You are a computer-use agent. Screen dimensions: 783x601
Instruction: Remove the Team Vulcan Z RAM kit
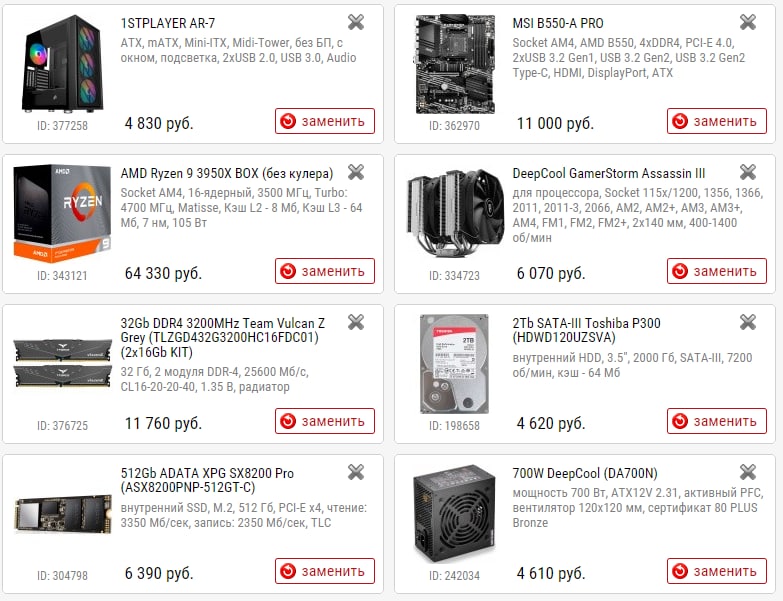[x=356, y=322]
